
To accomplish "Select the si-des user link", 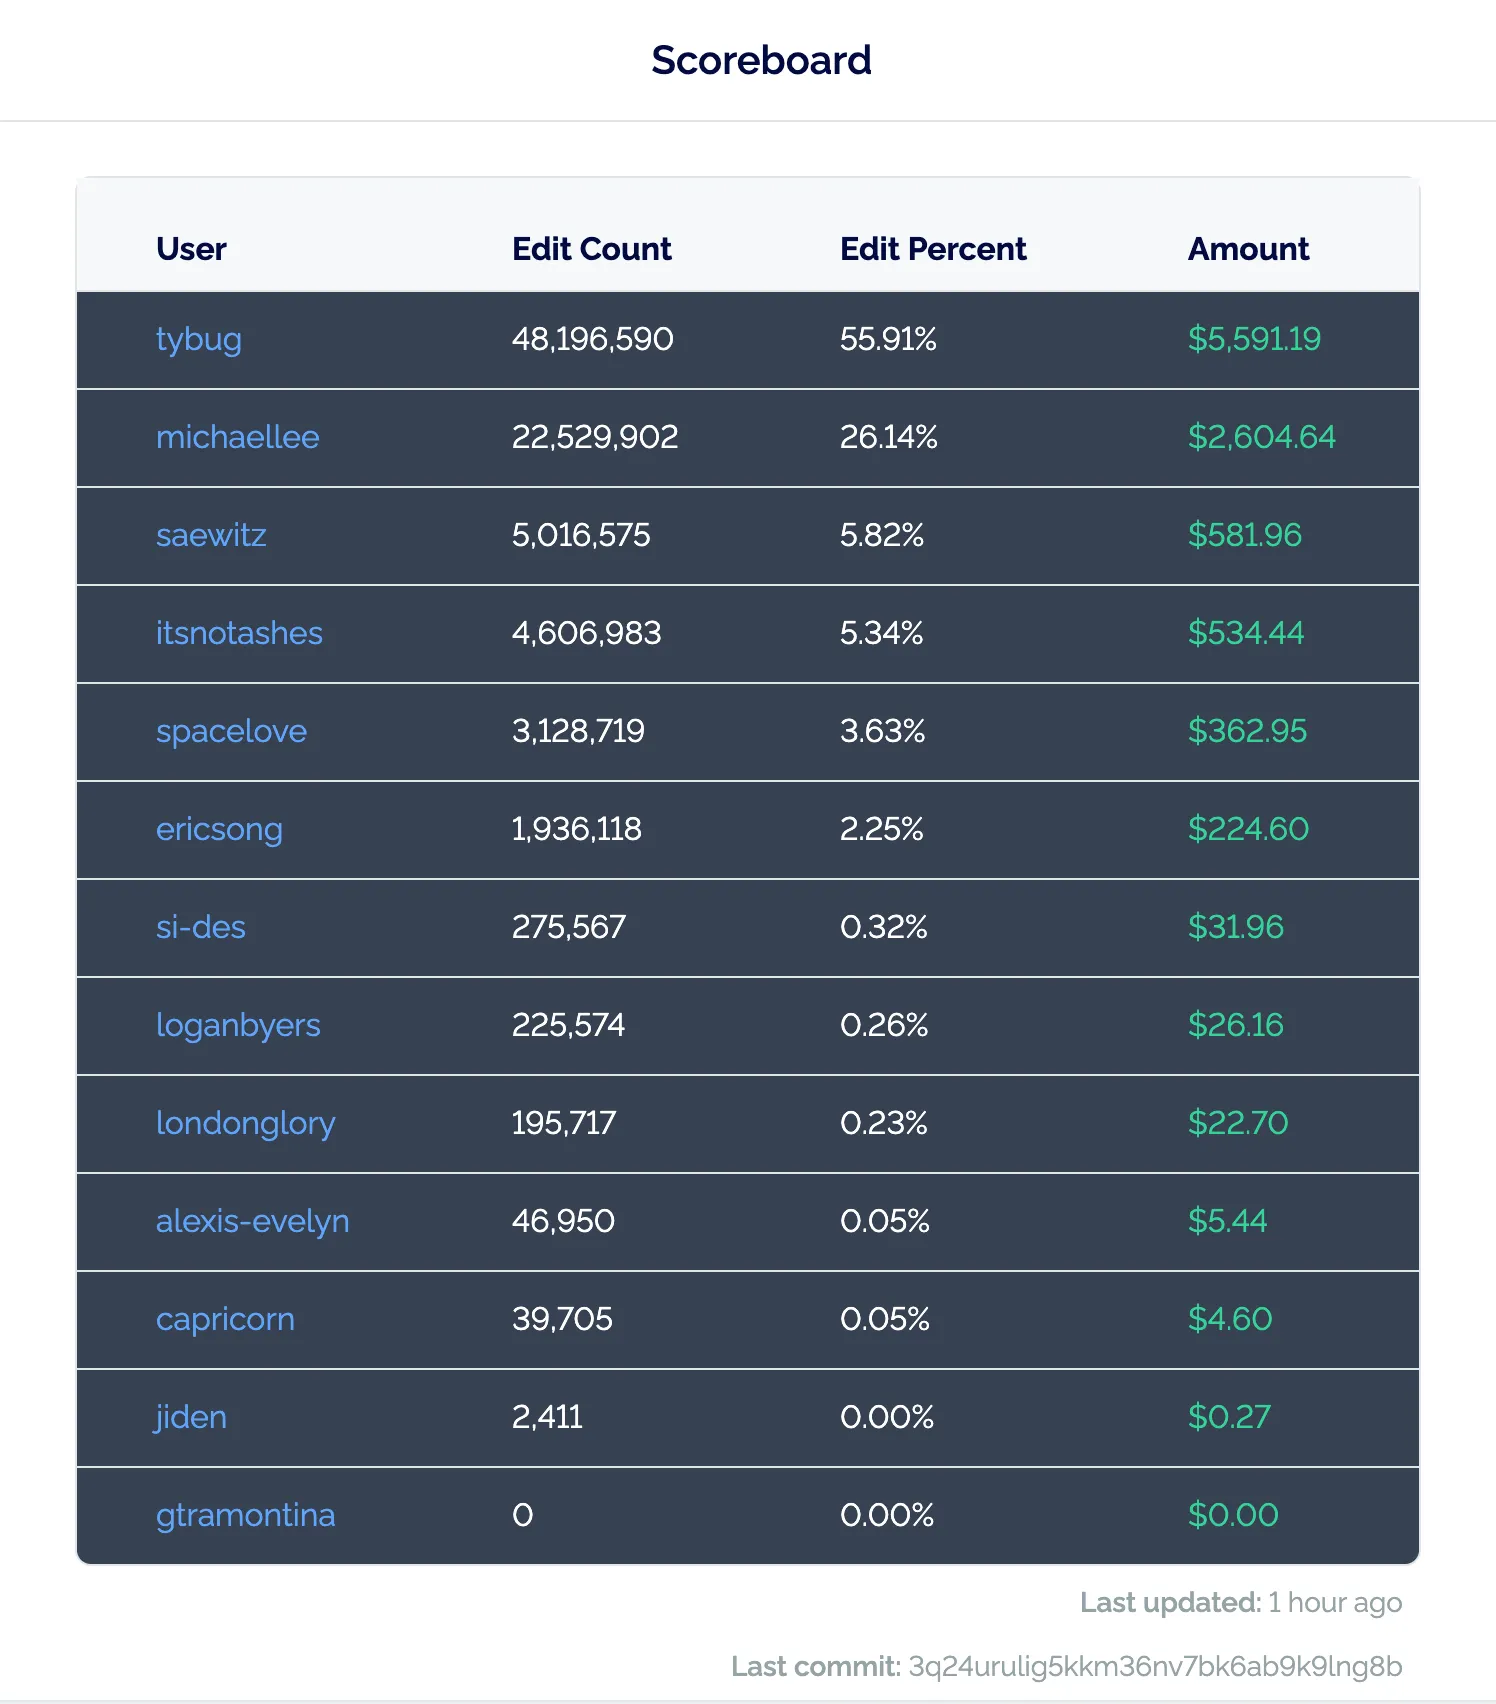I will (200, 927).
